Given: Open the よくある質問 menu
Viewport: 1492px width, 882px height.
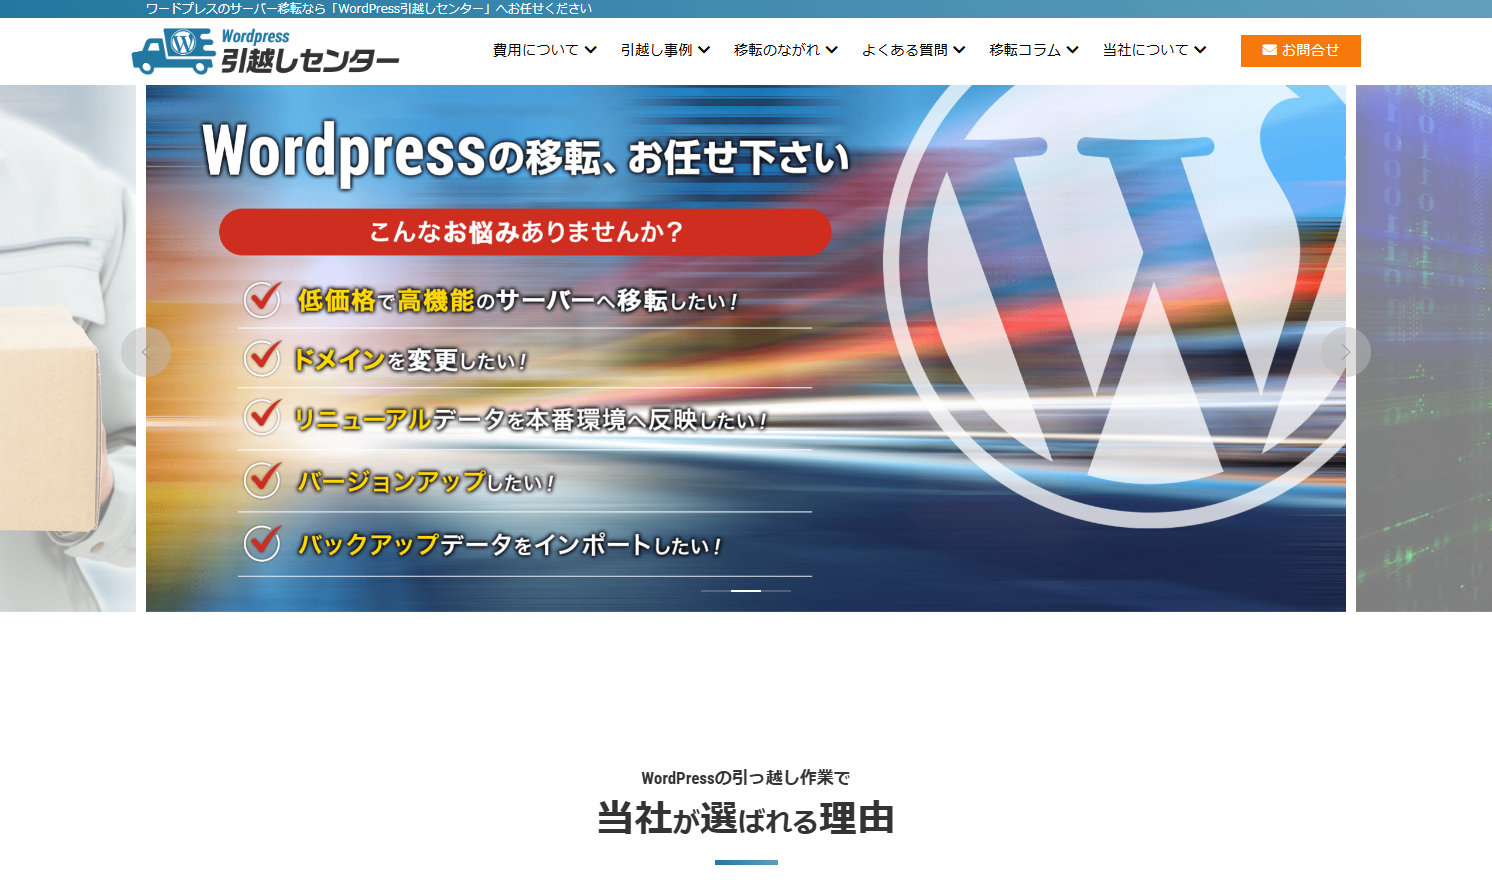Looking at the screenshot, I should tap(914, 50).
